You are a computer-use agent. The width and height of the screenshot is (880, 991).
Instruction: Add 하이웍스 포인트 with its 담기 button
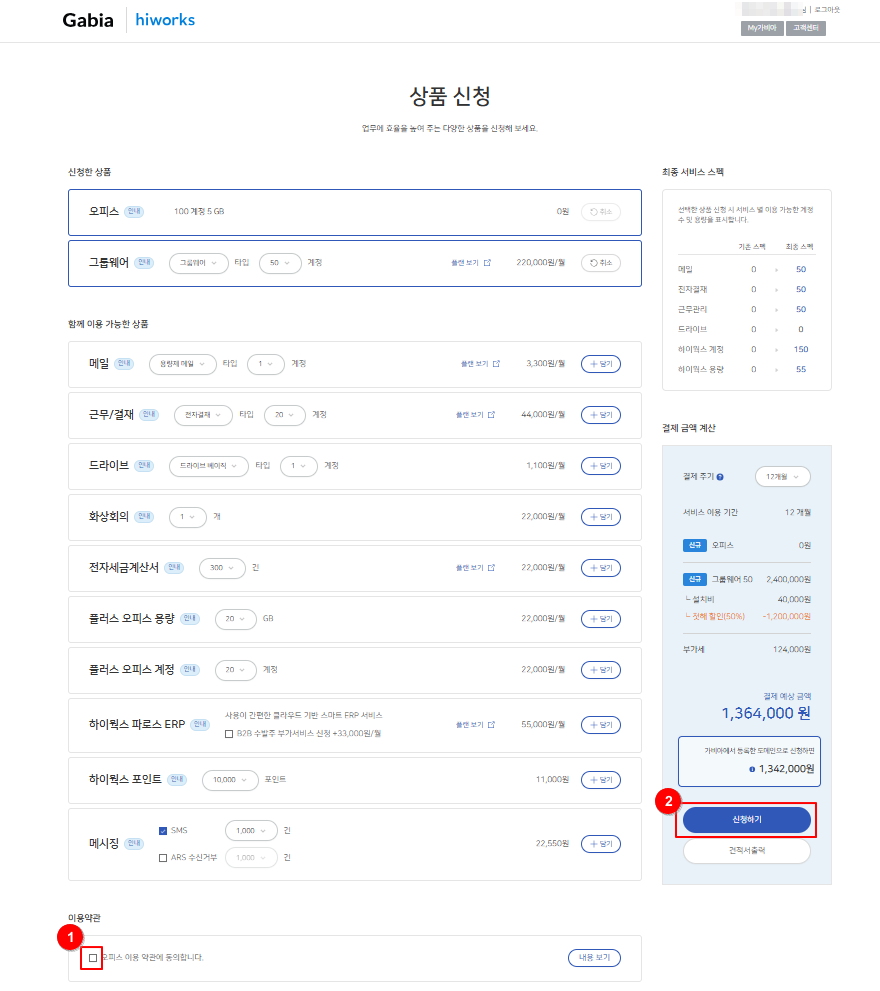pyautogui.click(x=600, y=779)
